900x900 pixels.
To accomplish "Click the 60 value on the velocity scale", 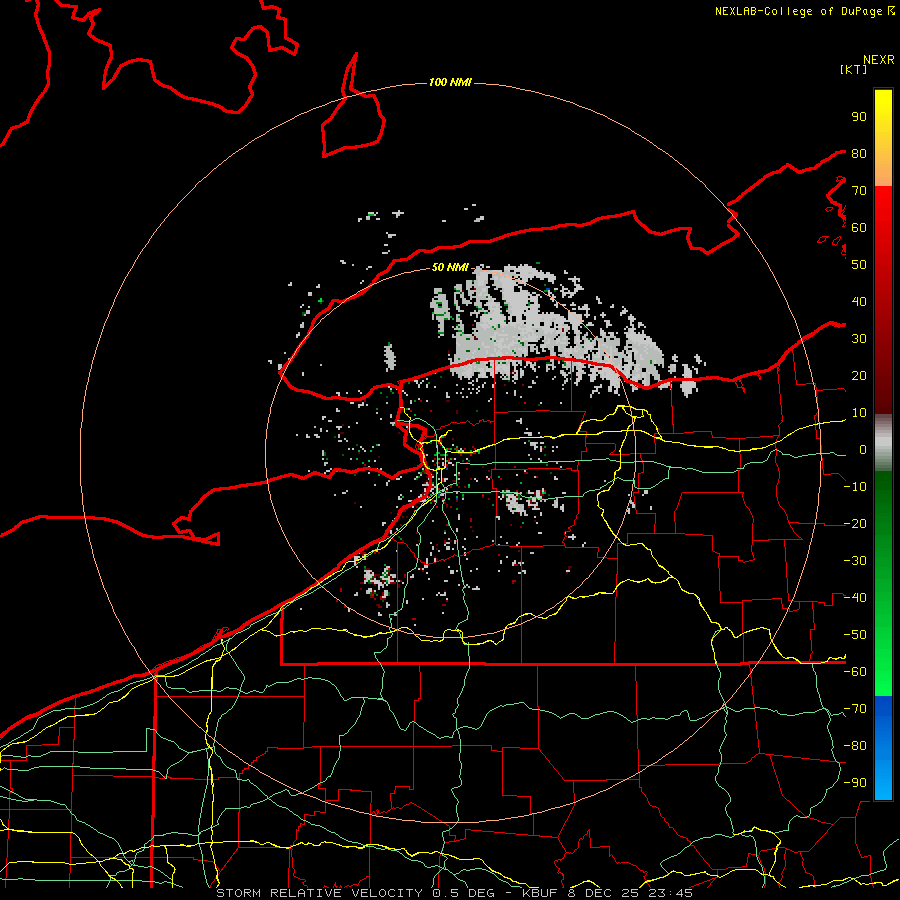I will tap(859, 228).
